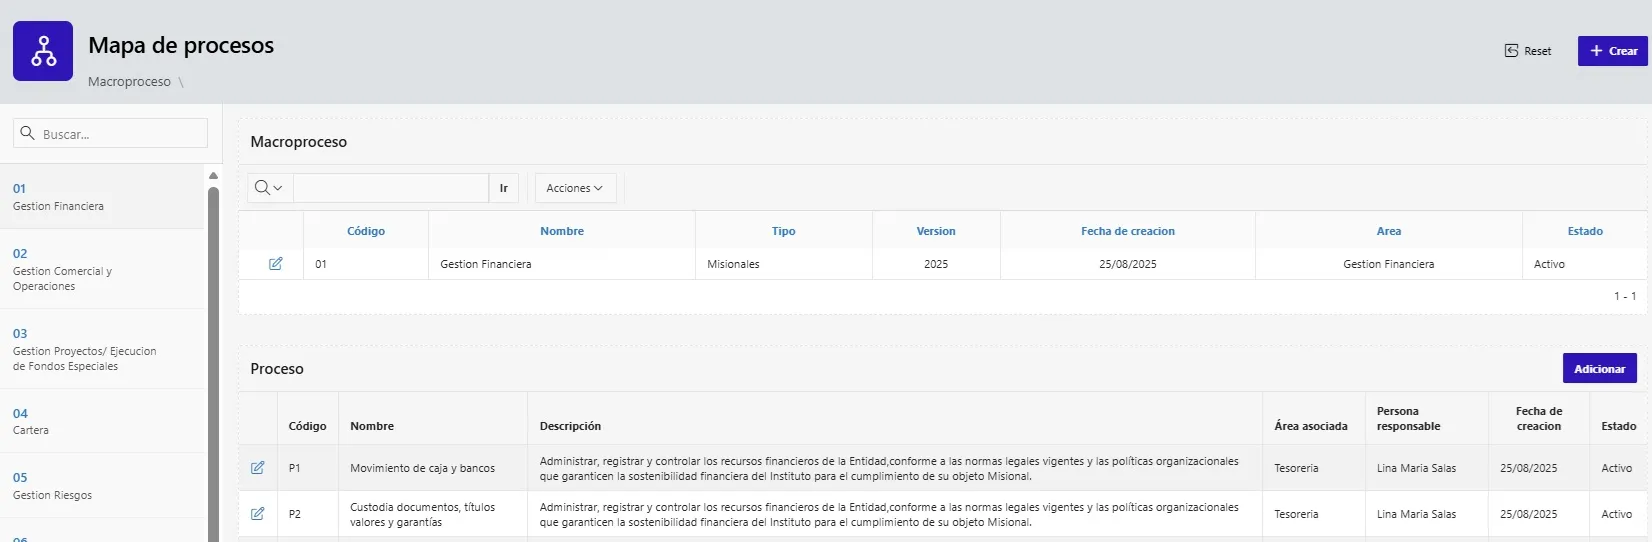Click the Nombre column header in Macroproceso
Screen dimensions: 1652x542
(x=562, y=231)
